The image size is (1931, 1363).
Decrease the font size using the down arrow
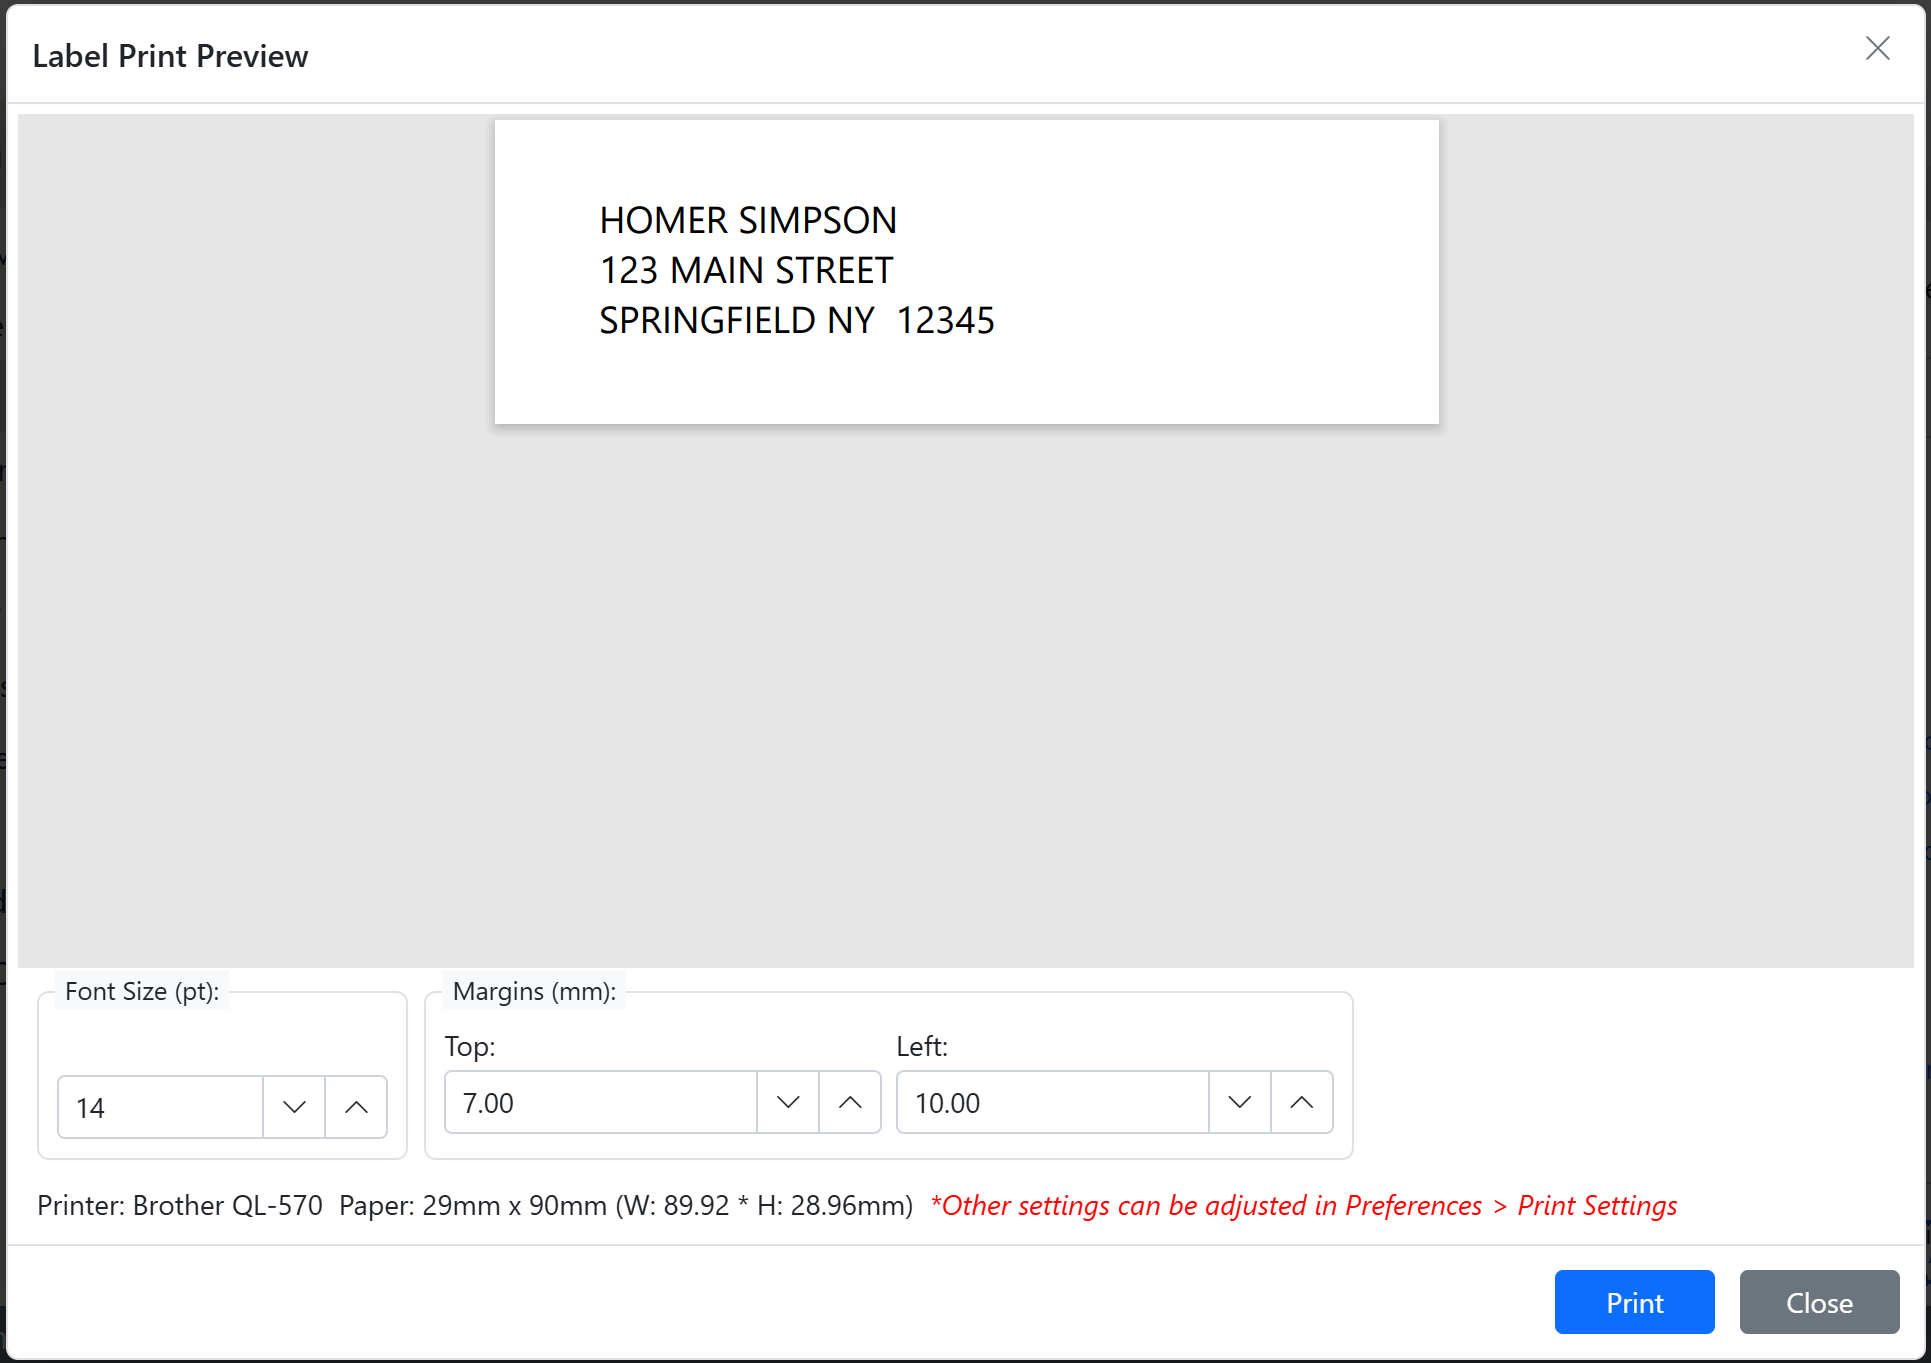(293, 1107)
